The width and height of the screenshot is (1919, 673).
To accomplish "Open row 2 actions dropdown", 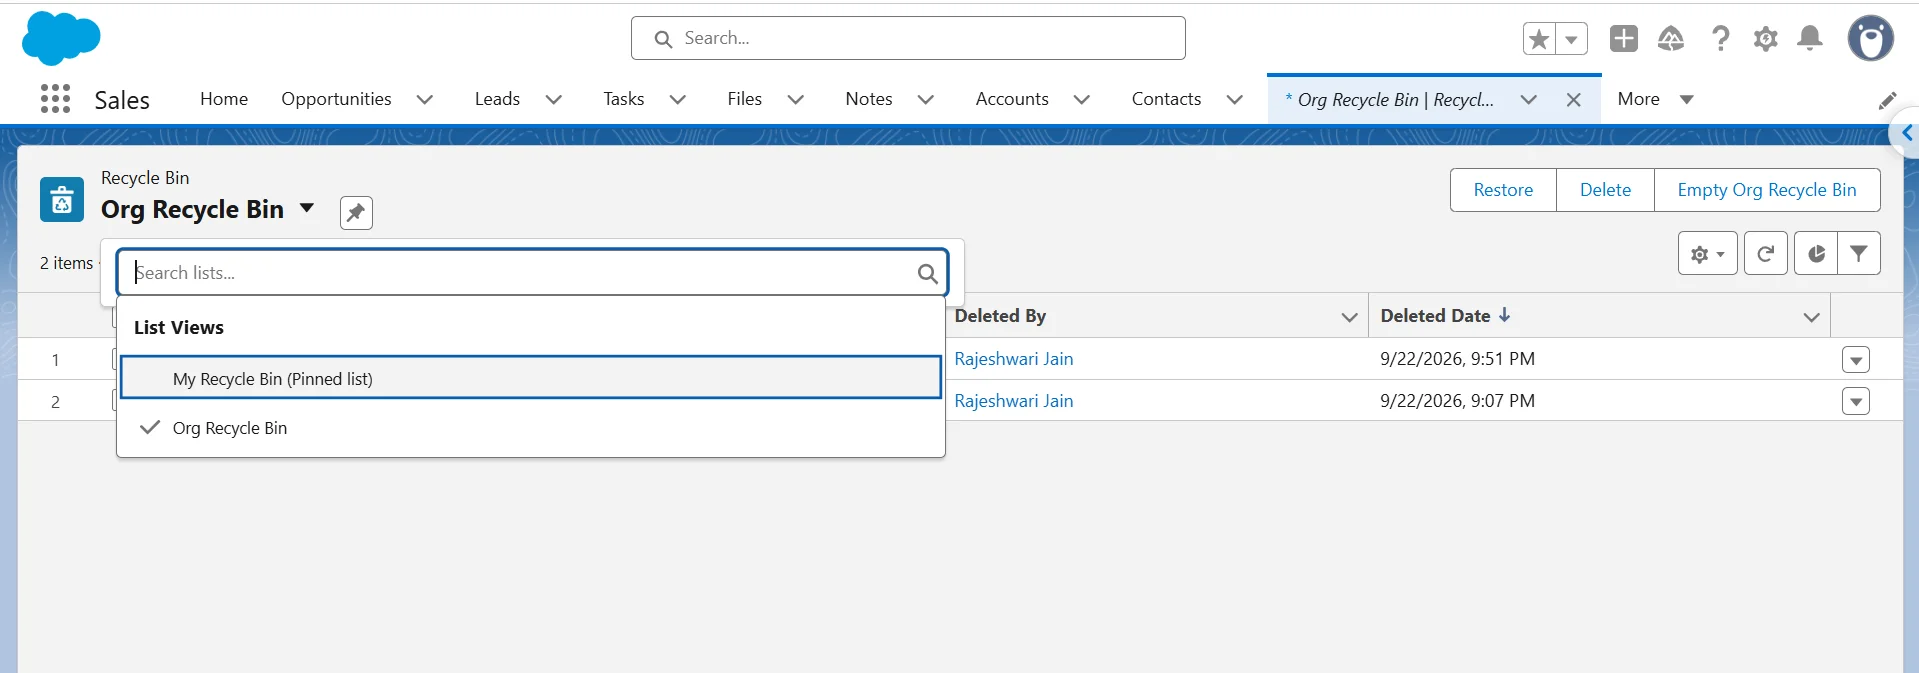I will (1856, 402).
